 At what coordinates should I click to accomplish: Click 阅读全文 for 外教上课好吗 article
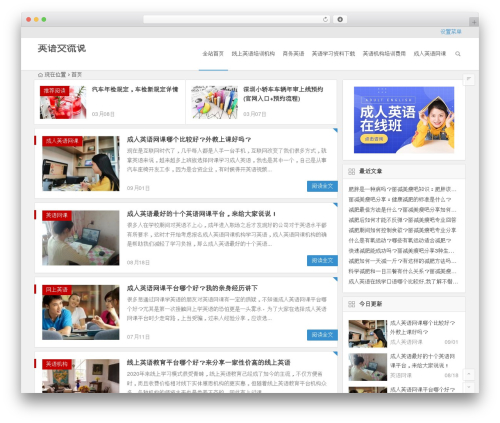[322, 186]
